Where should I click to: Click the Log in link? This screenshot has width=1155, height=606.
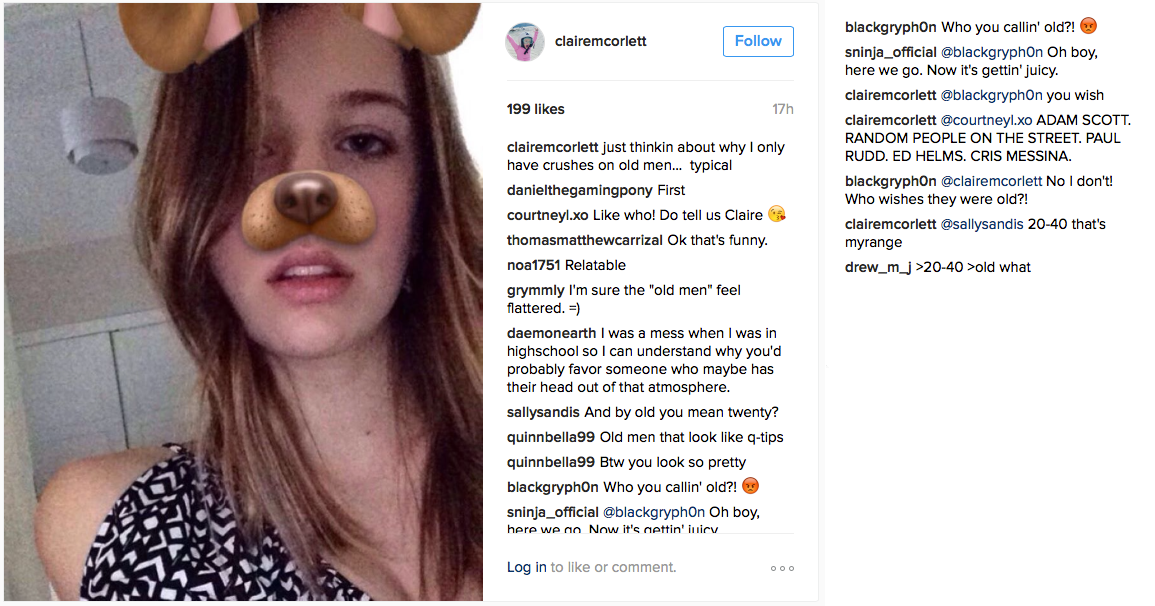526,568
